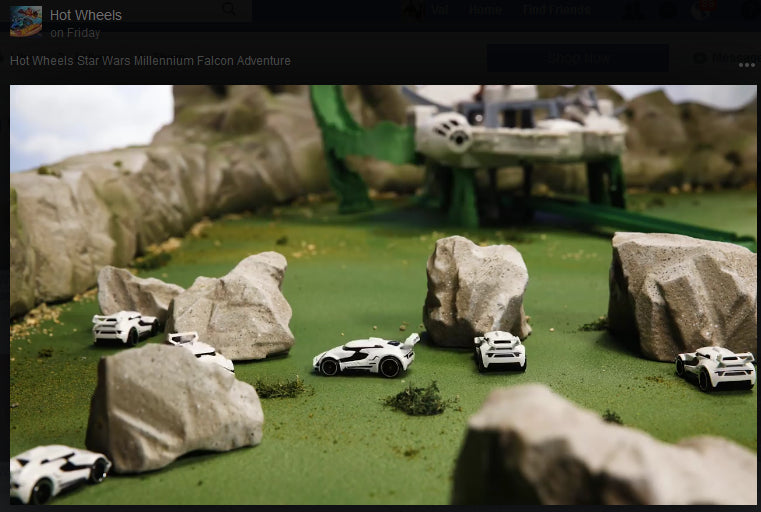
Task: Open the messages icon in top bar
Action: pyautogui.click(x=666, y=10)
